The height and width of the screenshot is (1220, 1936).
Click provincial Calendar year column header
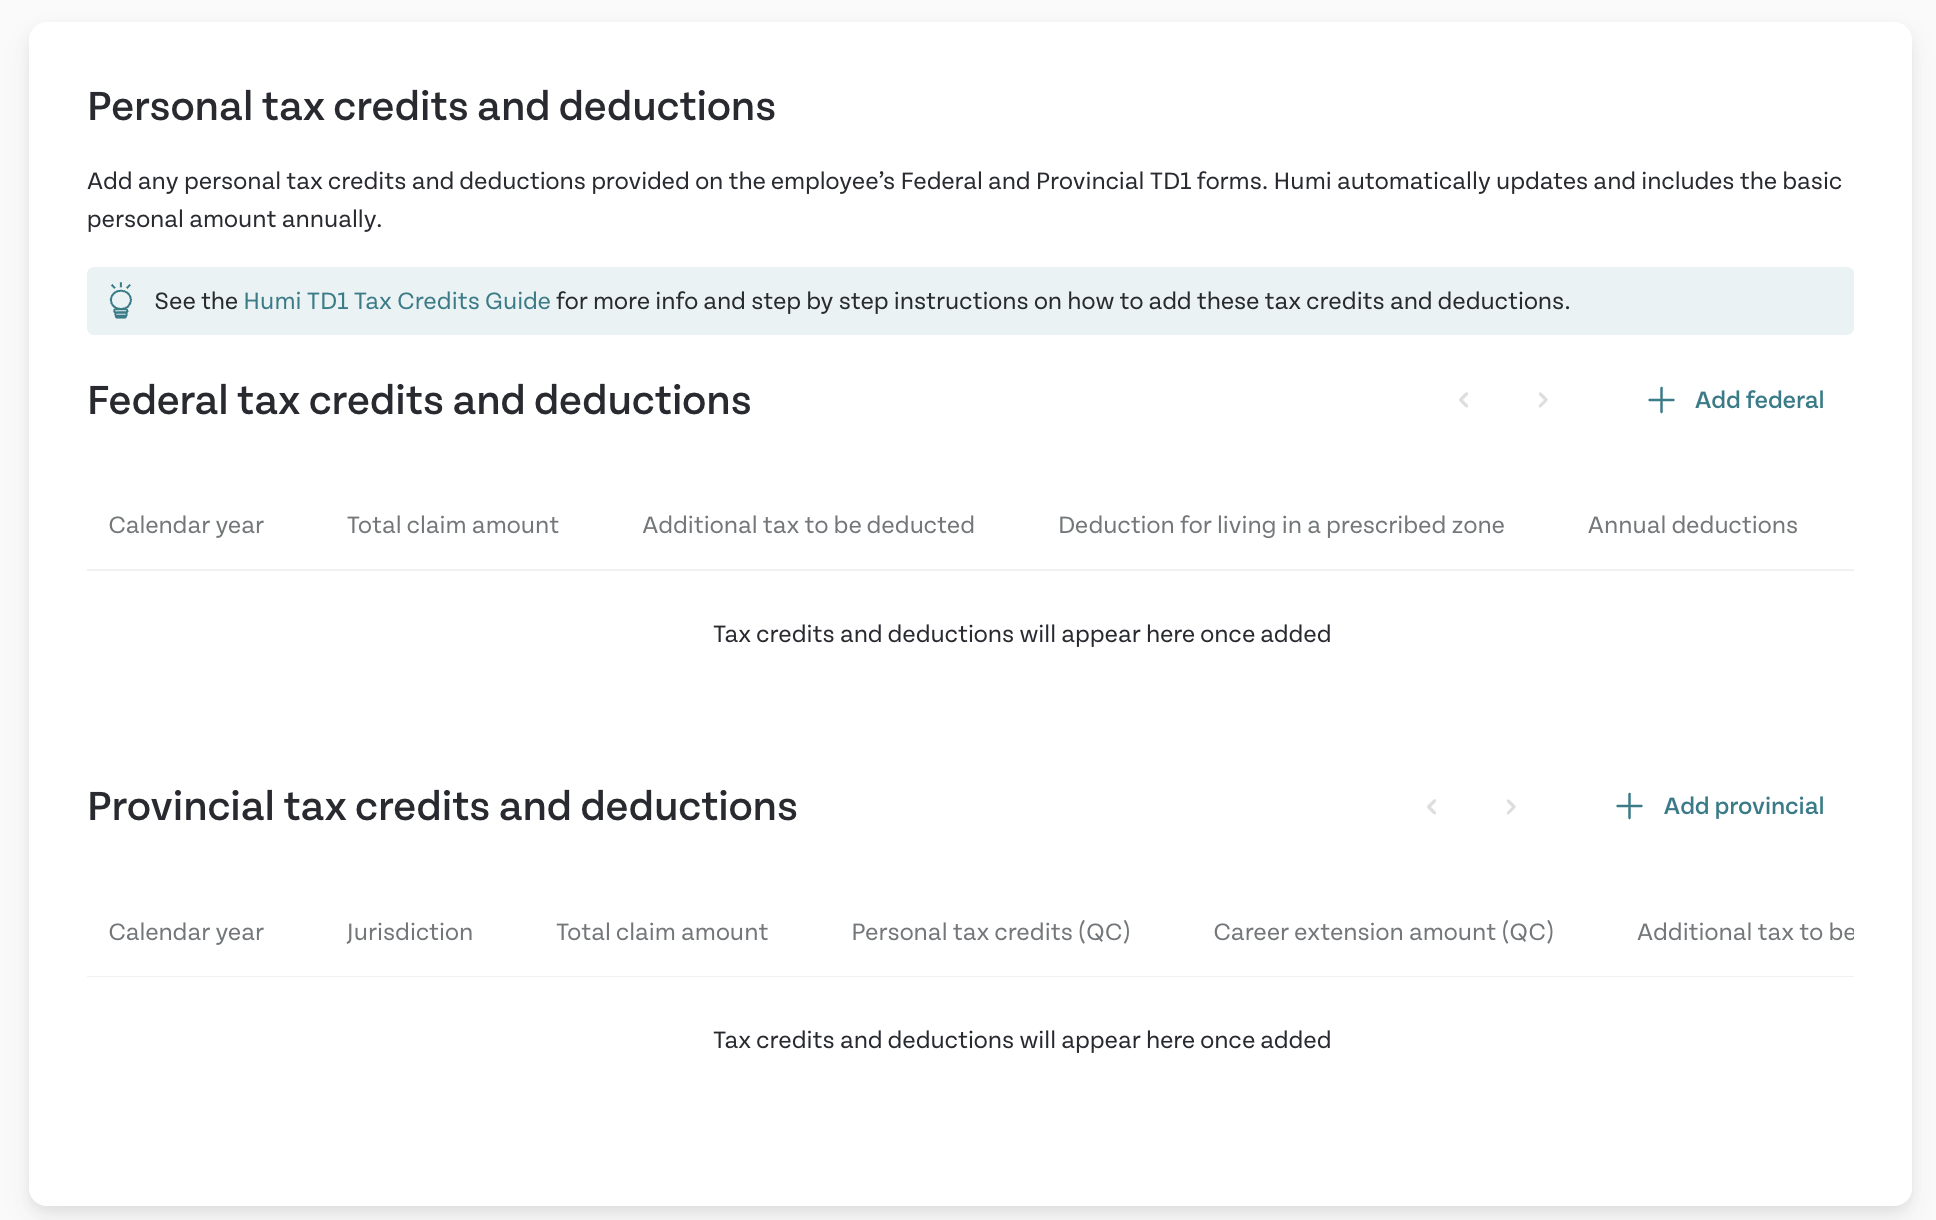[x=186, y=932]
